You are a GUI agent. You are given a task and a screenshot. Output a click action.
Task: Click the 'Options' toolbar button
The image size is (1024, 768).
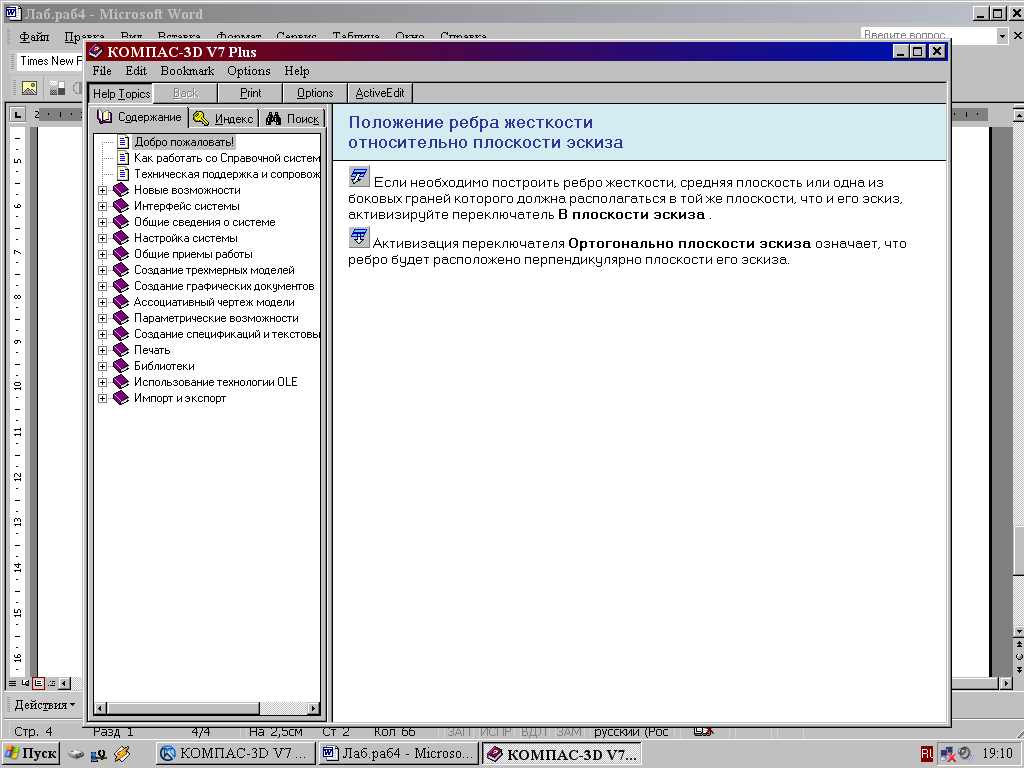pyautogui.click(x=315, y=93)
